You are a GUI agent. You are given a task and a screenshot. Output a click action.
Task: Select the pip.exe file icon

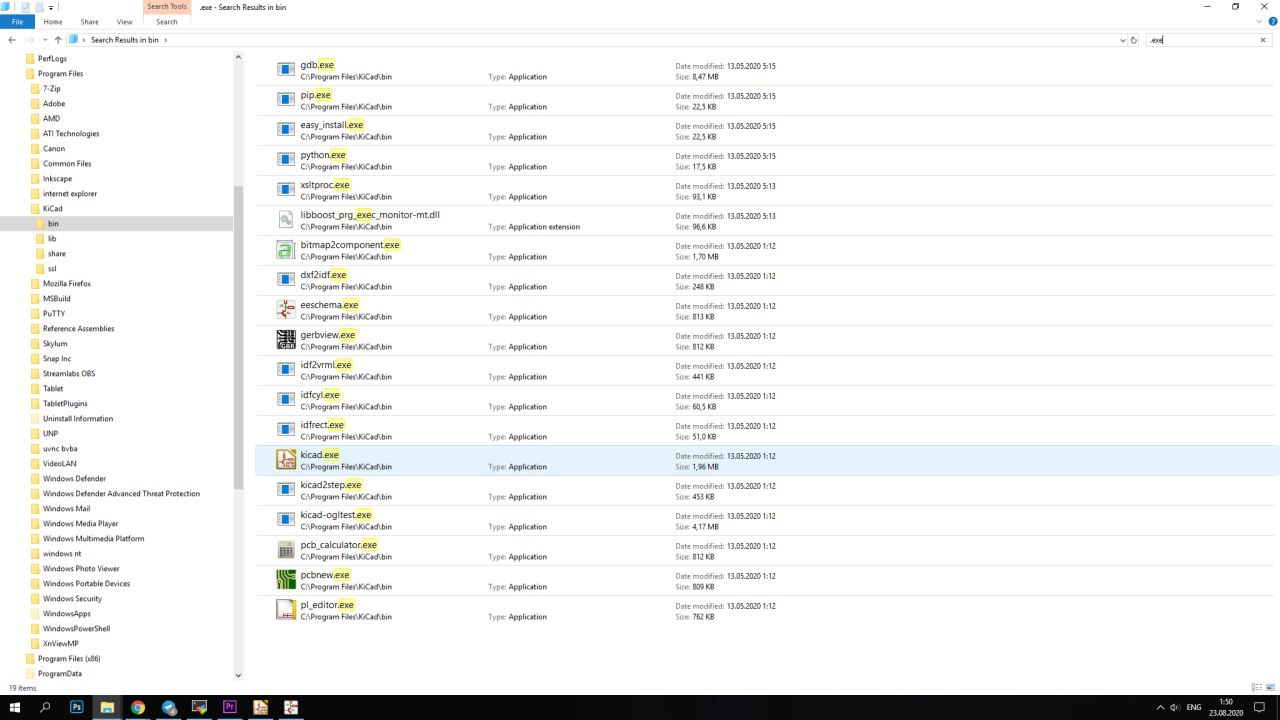tap(285, 100)
